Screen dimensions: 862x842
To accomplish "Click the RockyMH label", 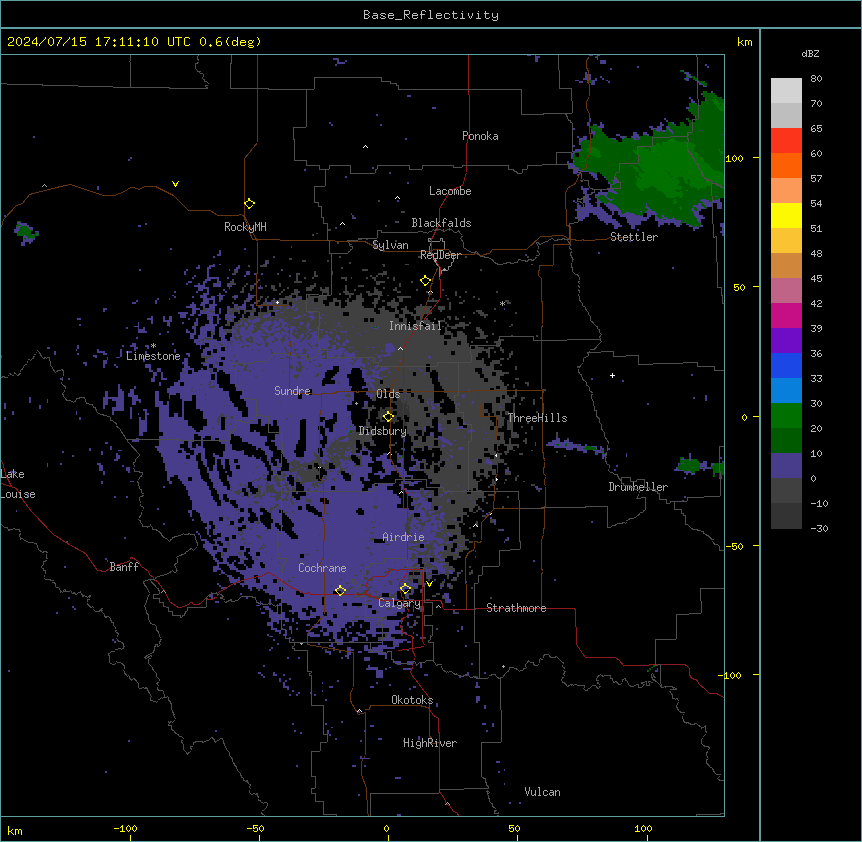I will tap(245, 227).
